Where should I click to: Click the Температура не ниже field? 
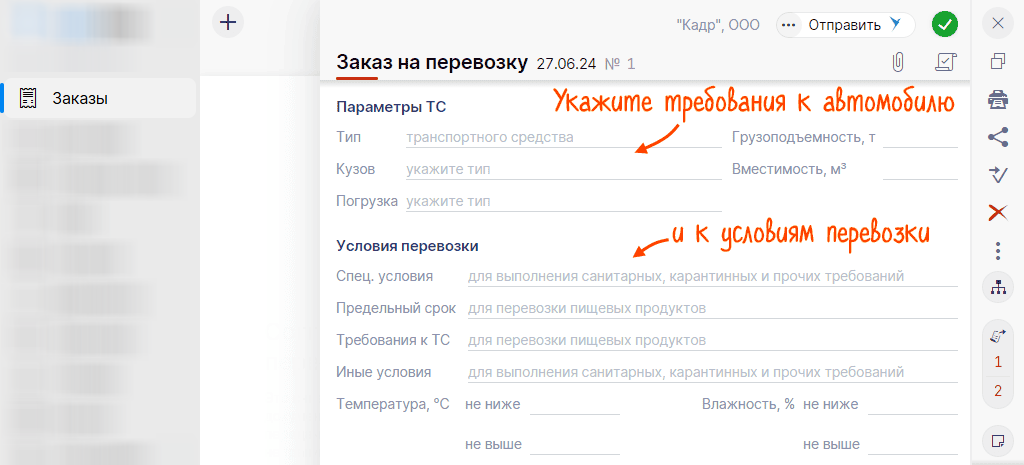pos(575,404)
